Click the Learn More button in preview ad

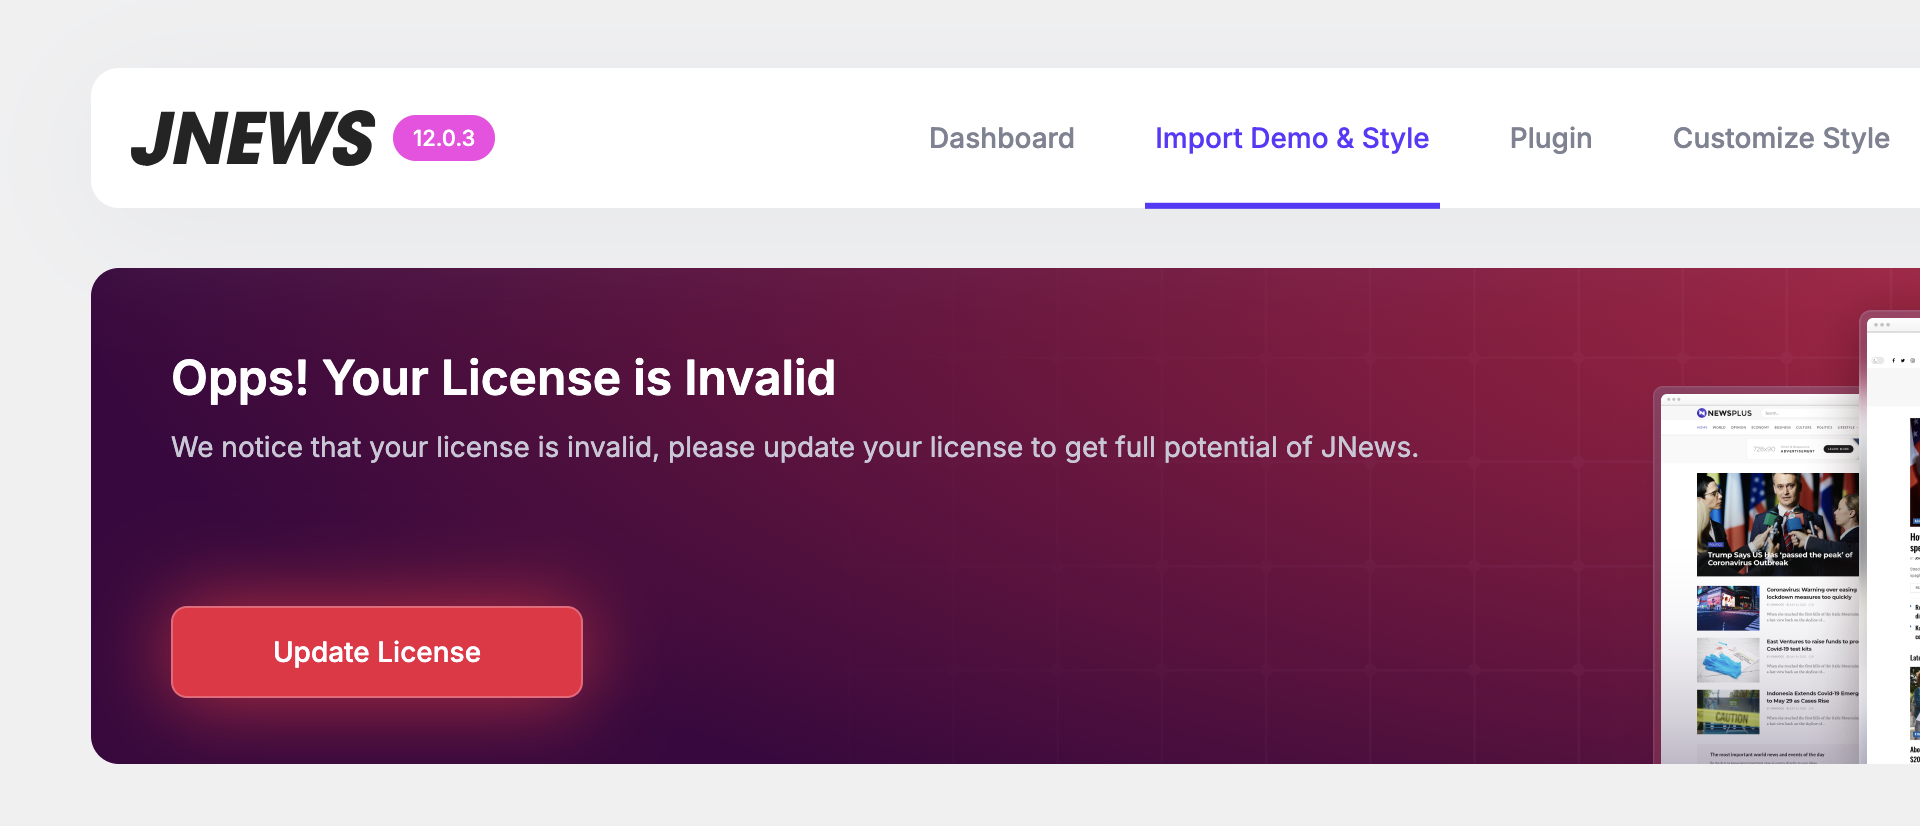coord(1838,449)
